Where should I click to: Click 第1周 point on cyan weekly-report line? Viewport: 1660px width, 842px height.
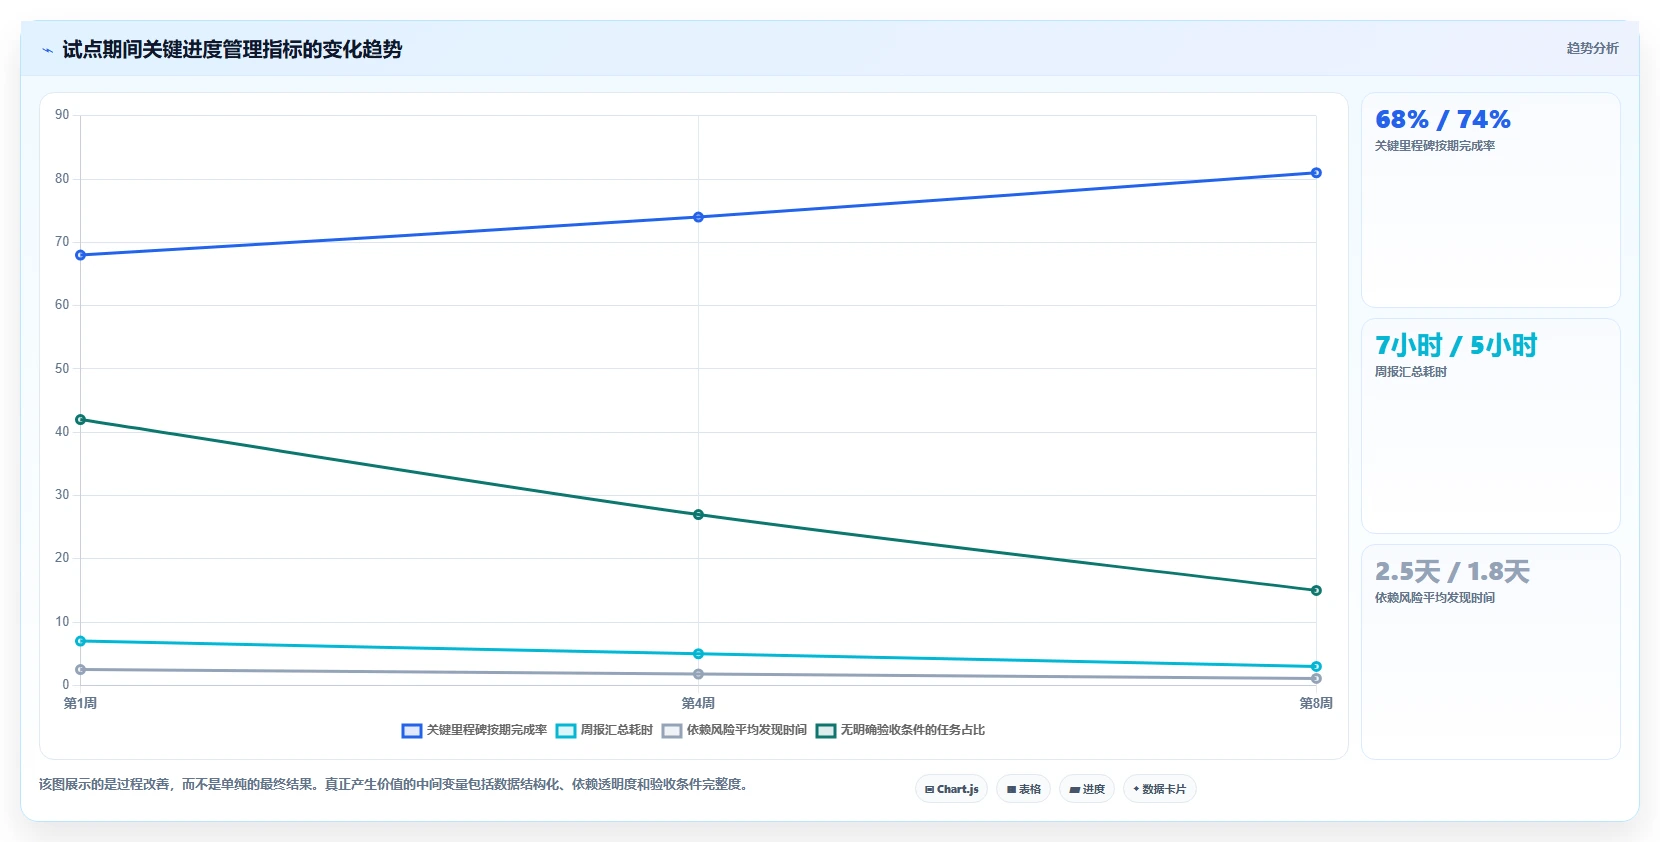point(80,641)
